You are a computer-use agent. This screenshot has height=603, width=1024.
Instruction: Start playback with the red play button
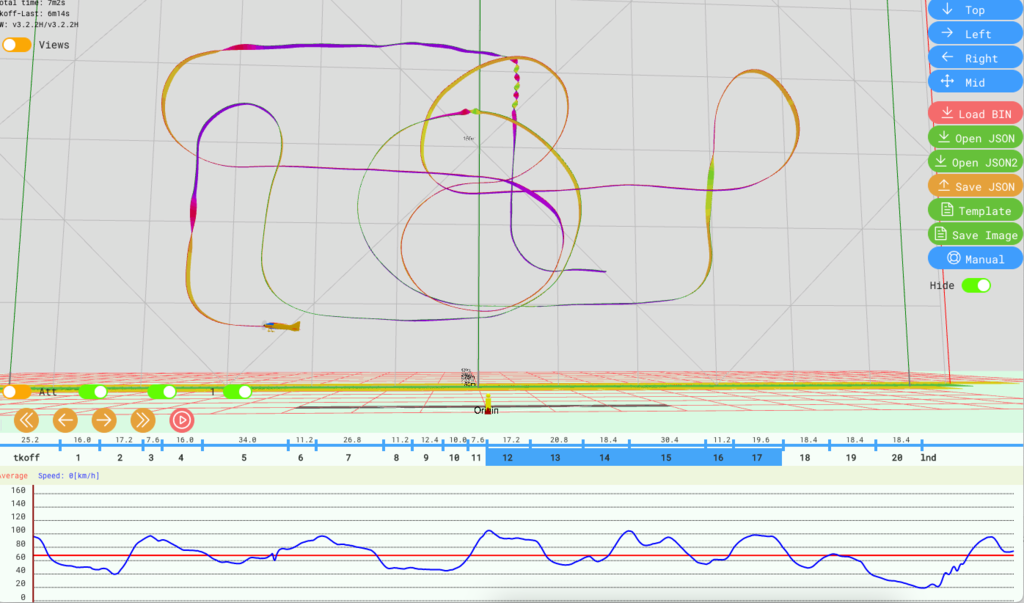[x=182, y=420]
